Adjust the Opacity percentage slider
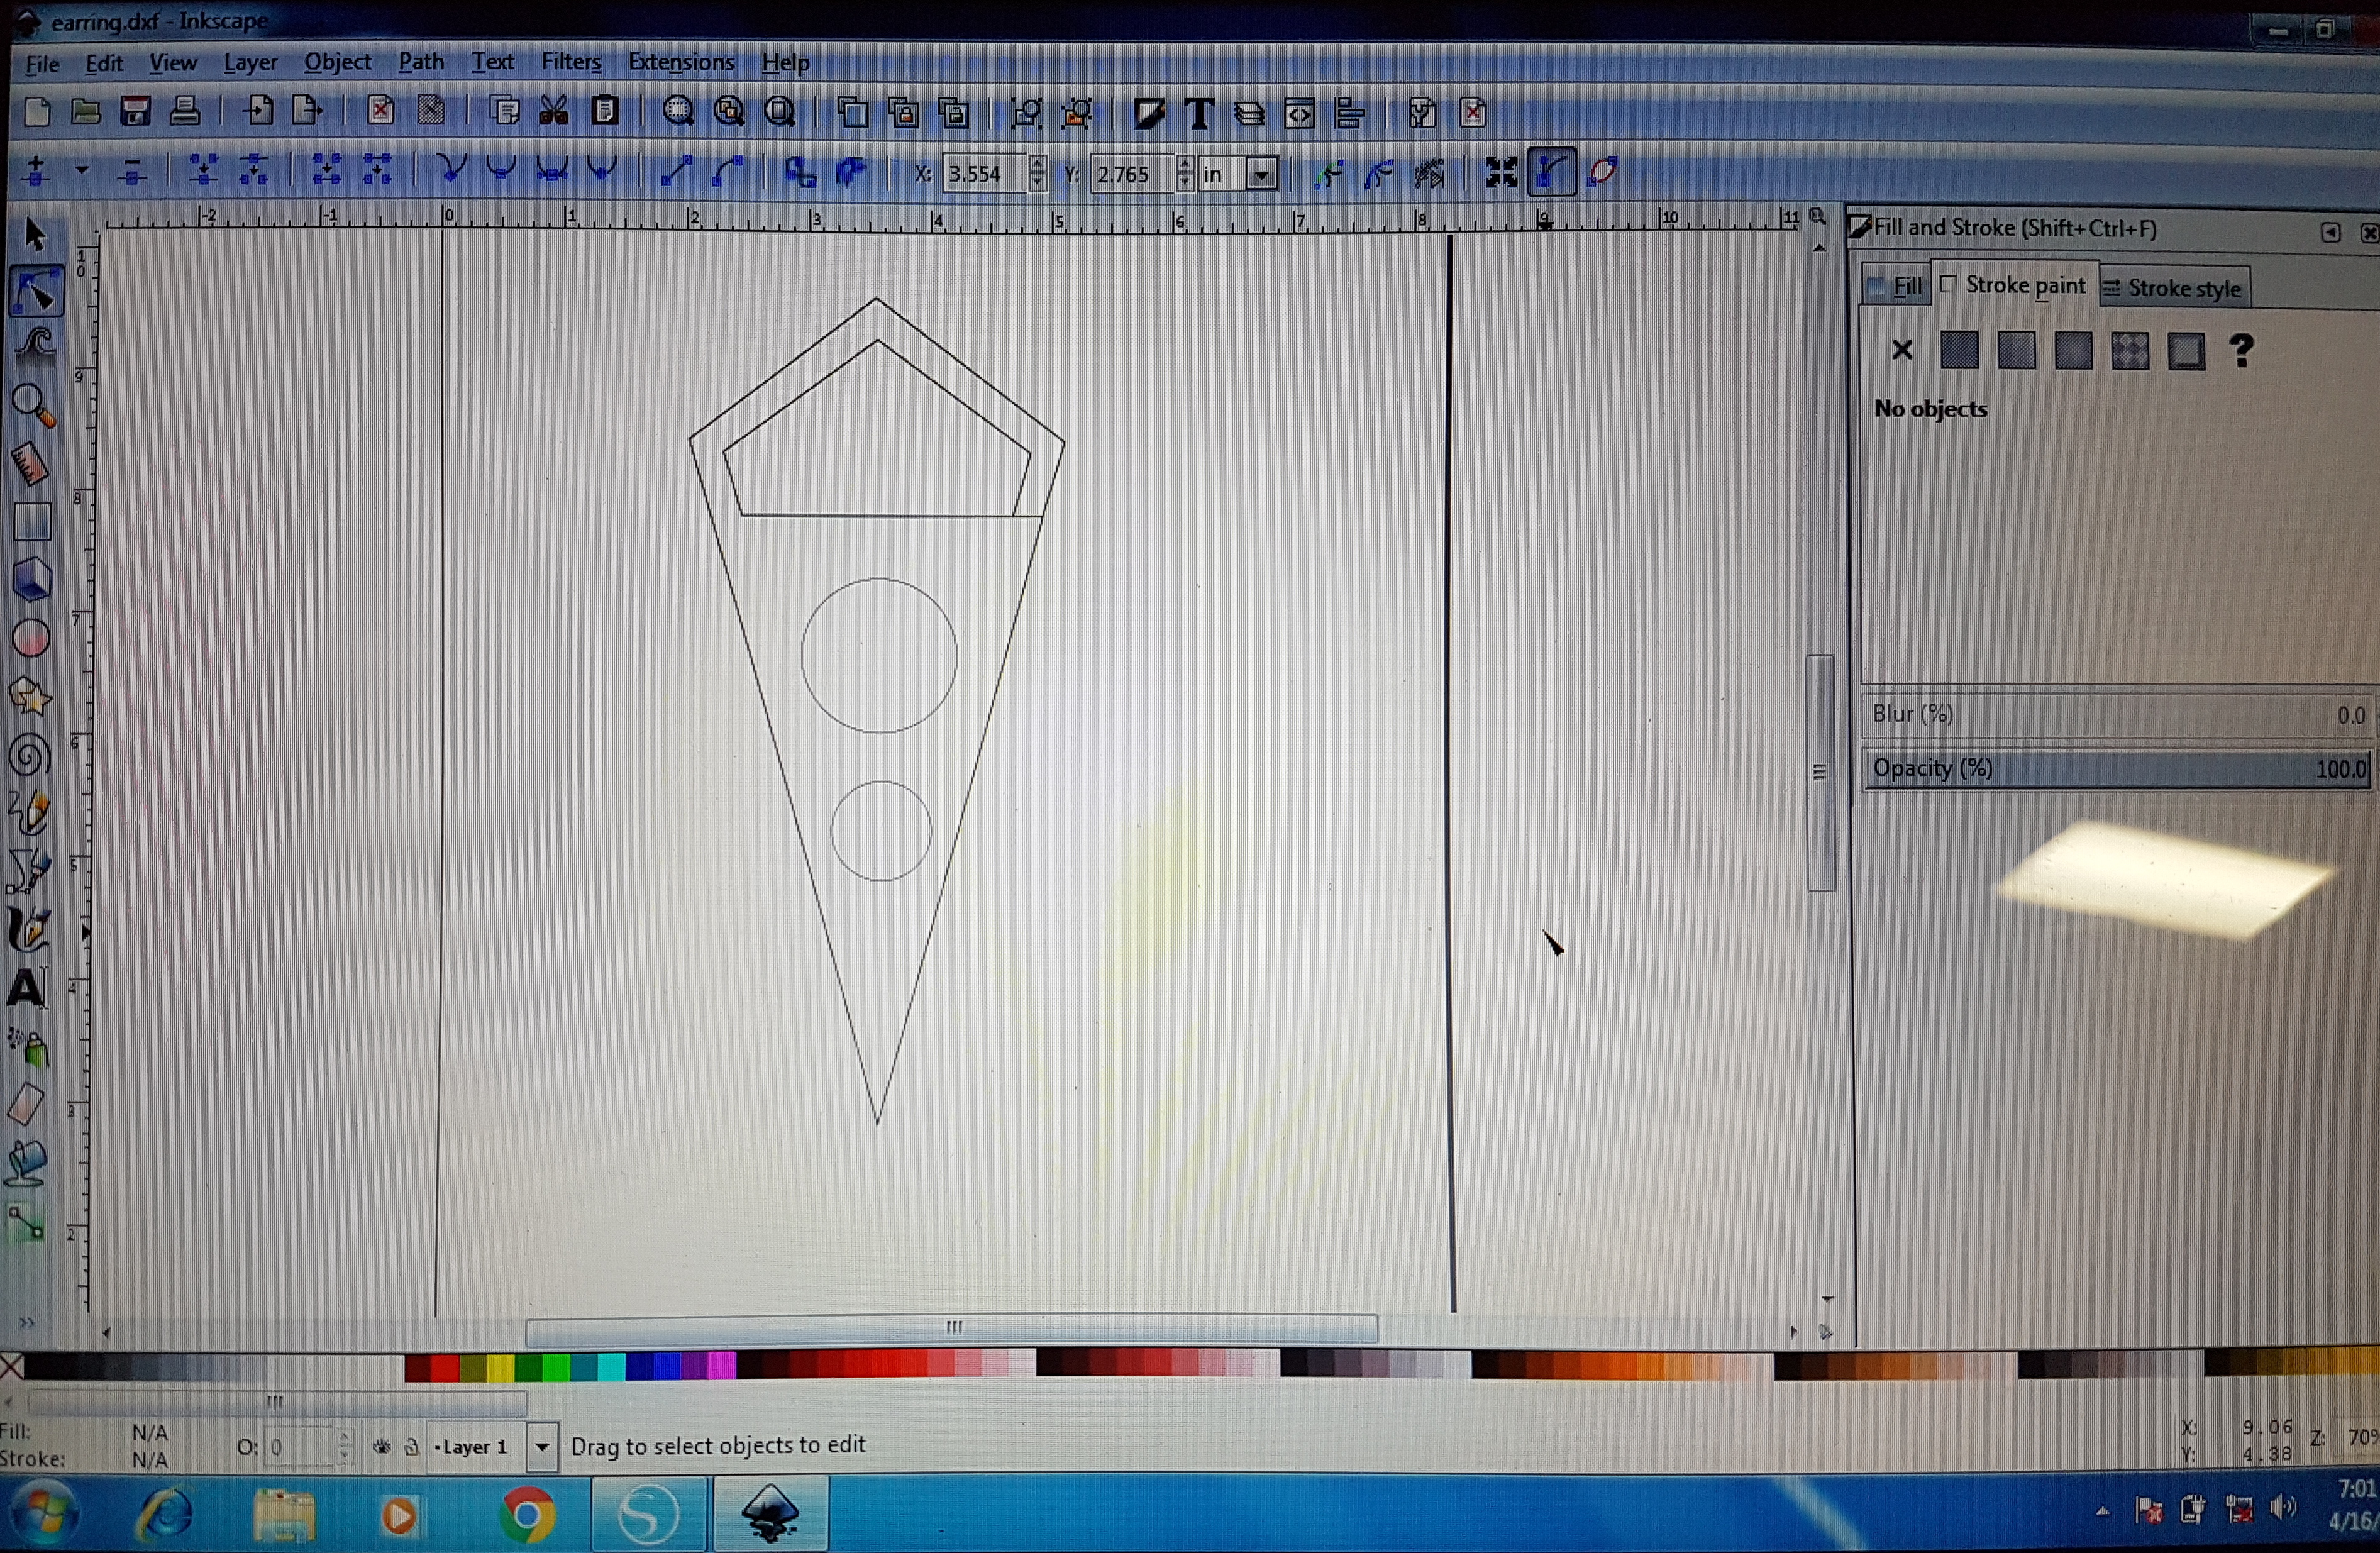Viewport: 2380px width, 1553px height. coord(2117,768)
